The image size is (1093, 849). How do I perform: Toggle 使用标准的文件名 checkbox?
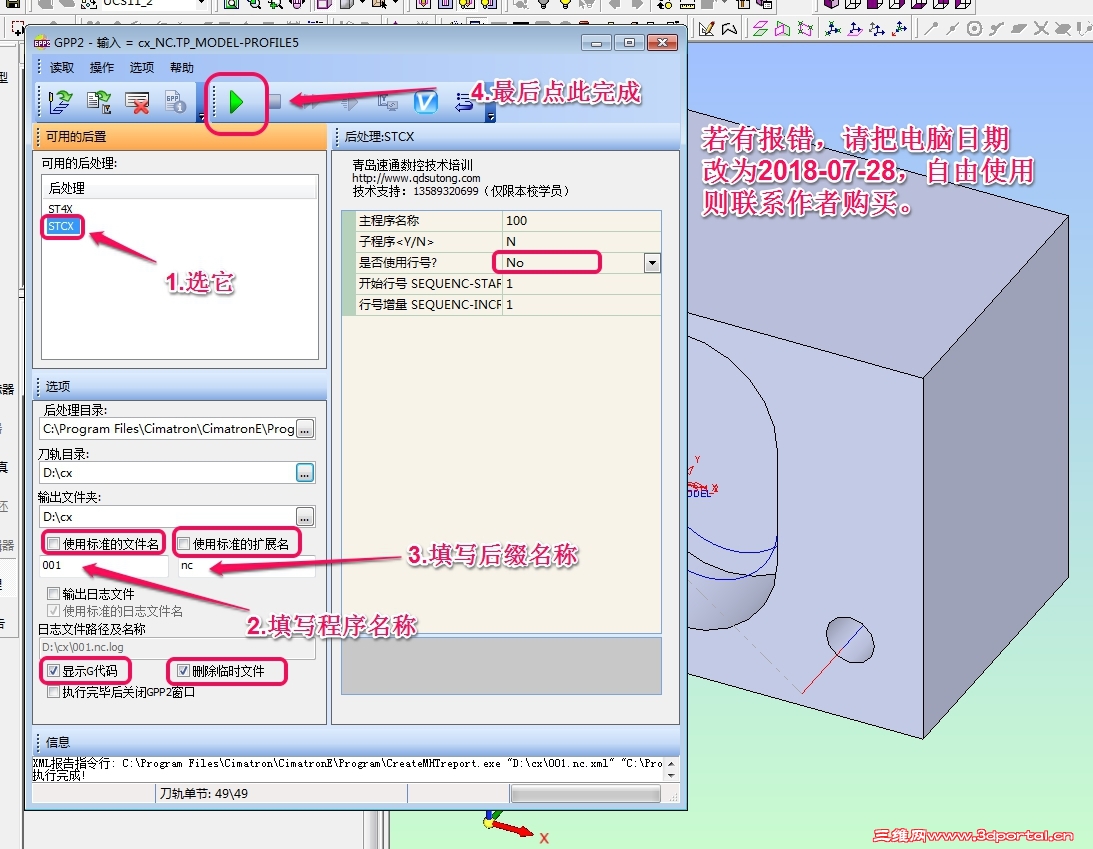click(54, 544)
